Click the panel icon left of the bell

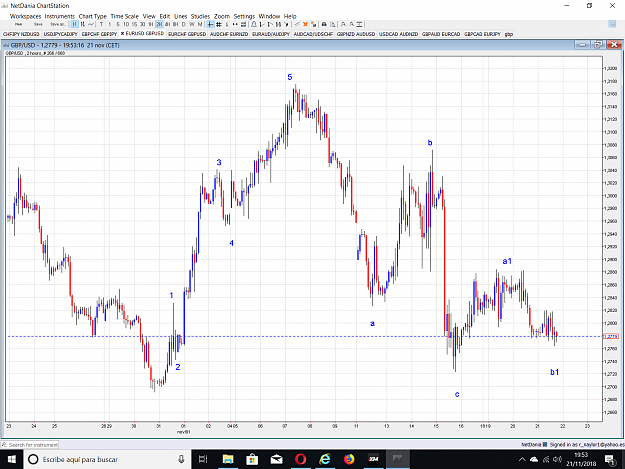pyautogui.click(x=243, y=24)
